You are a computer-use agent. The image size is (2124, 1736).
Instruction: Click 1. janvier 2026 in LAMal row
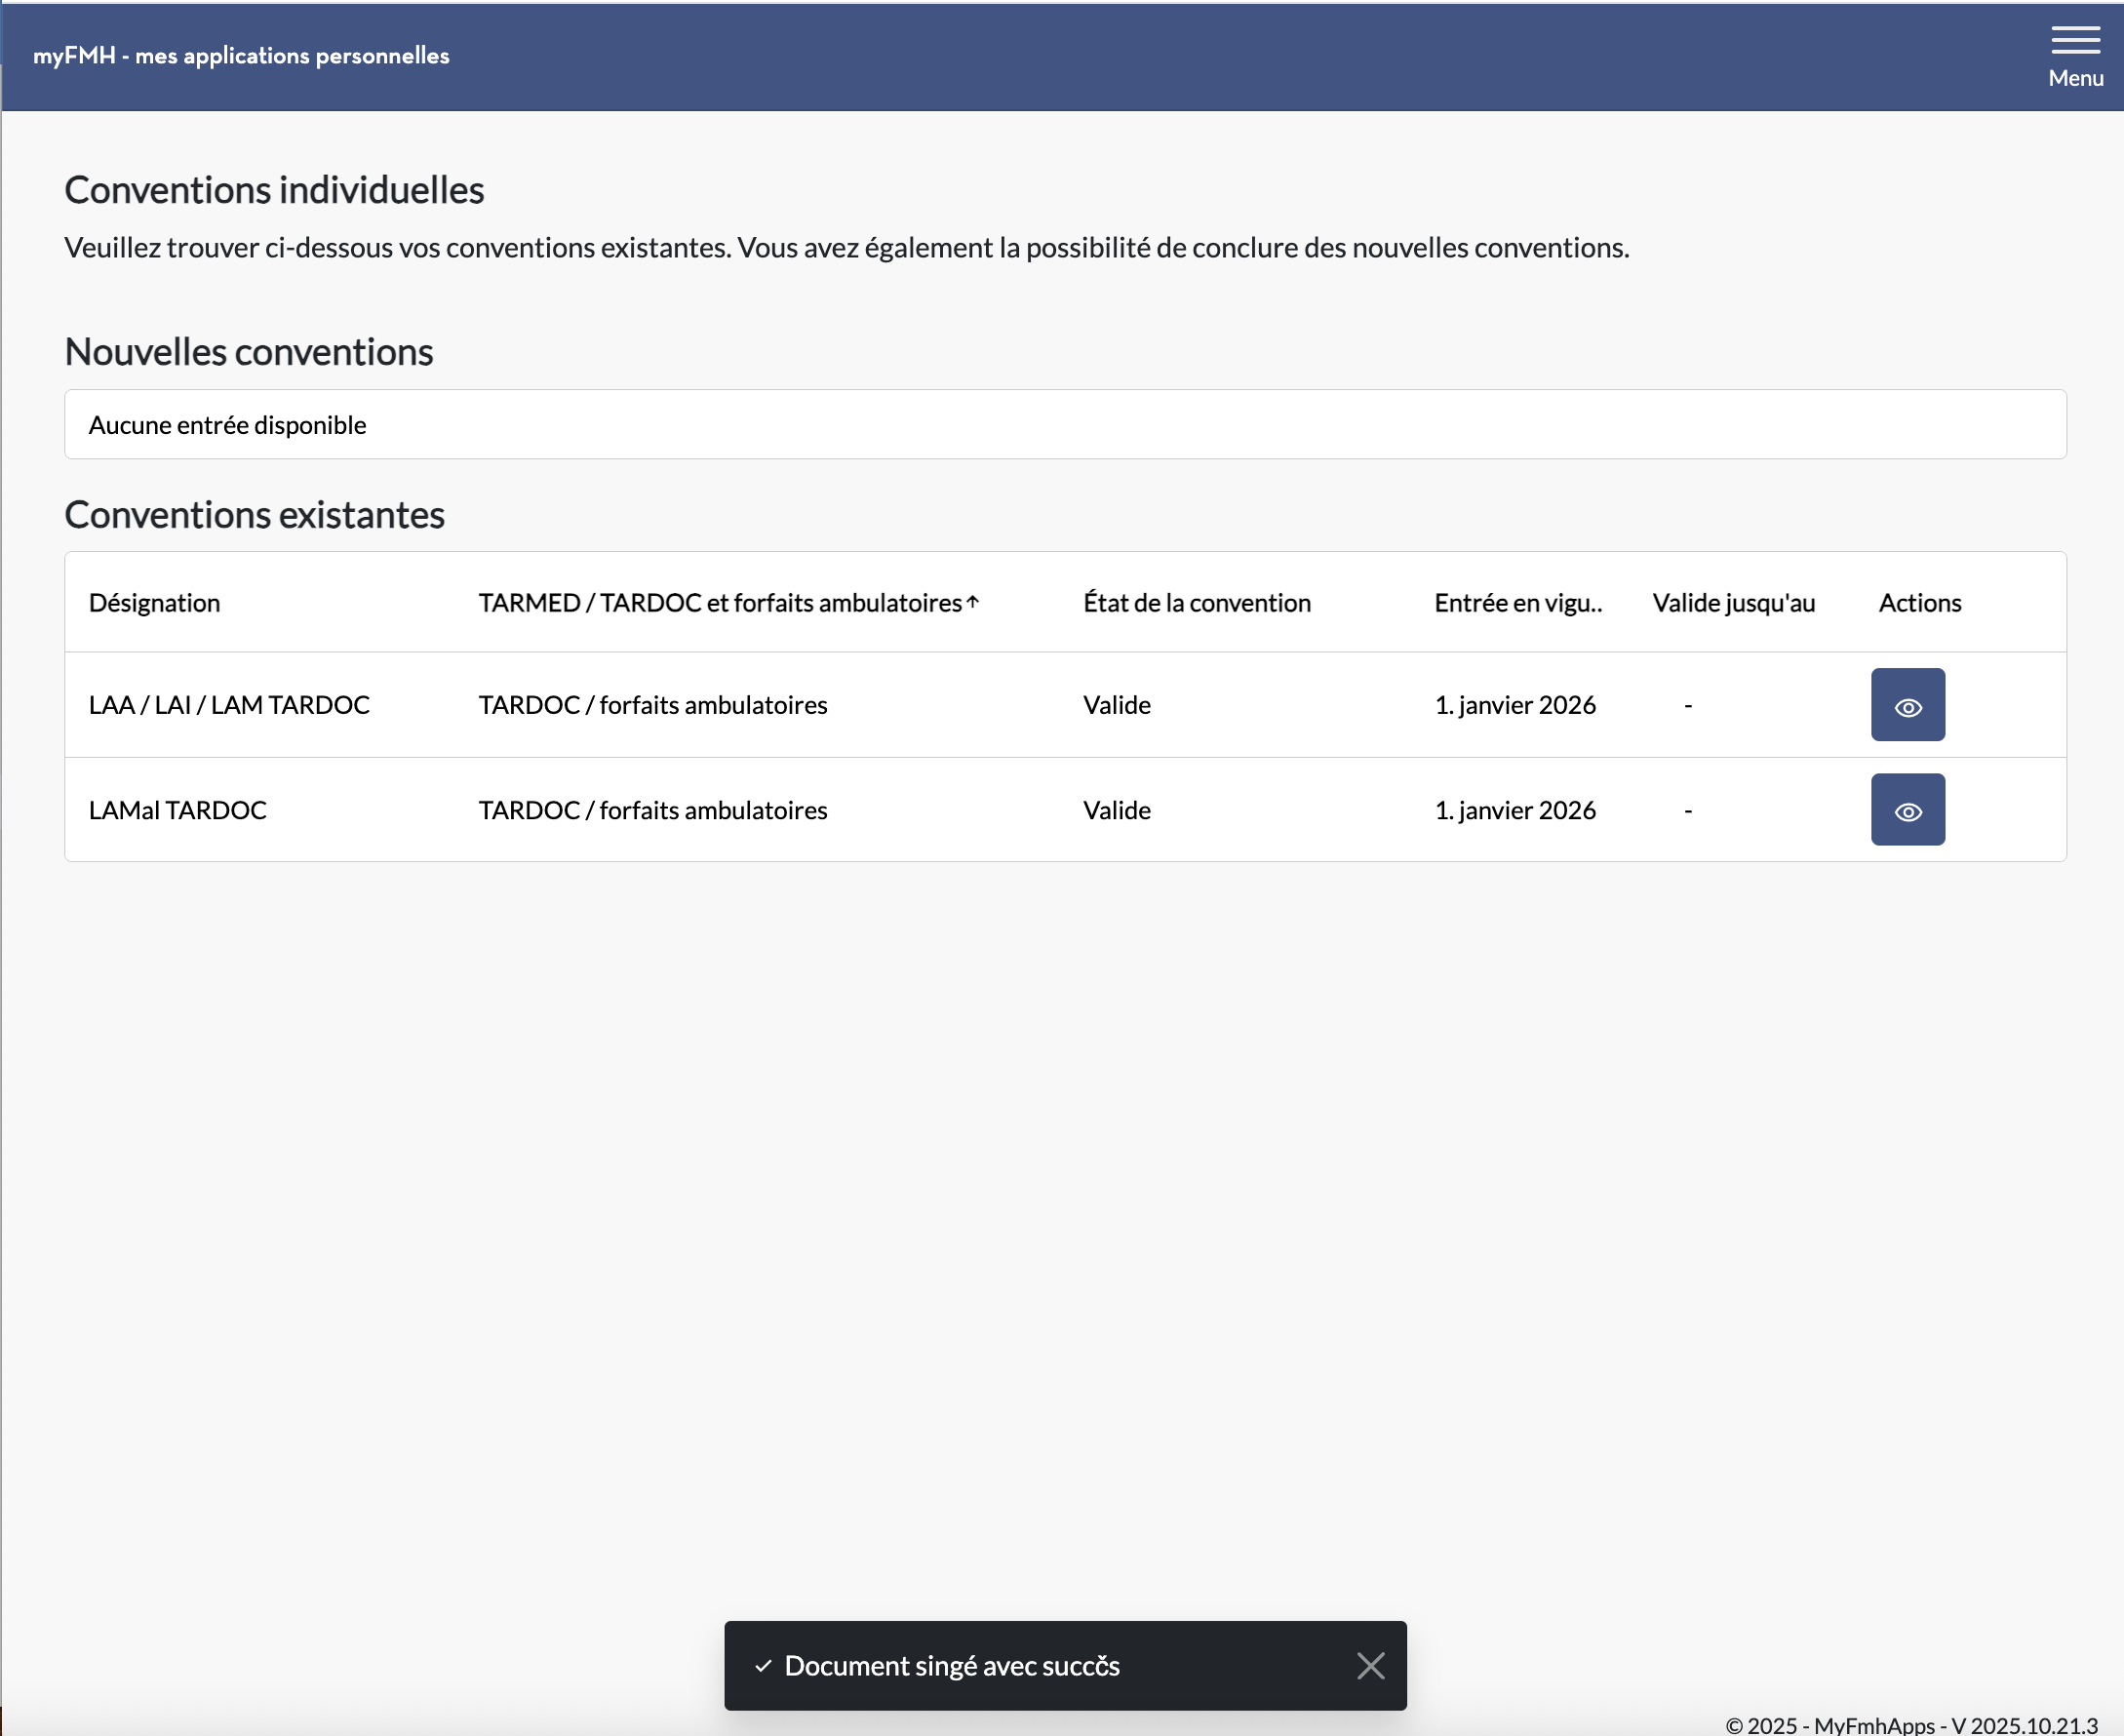point(1514,810)
